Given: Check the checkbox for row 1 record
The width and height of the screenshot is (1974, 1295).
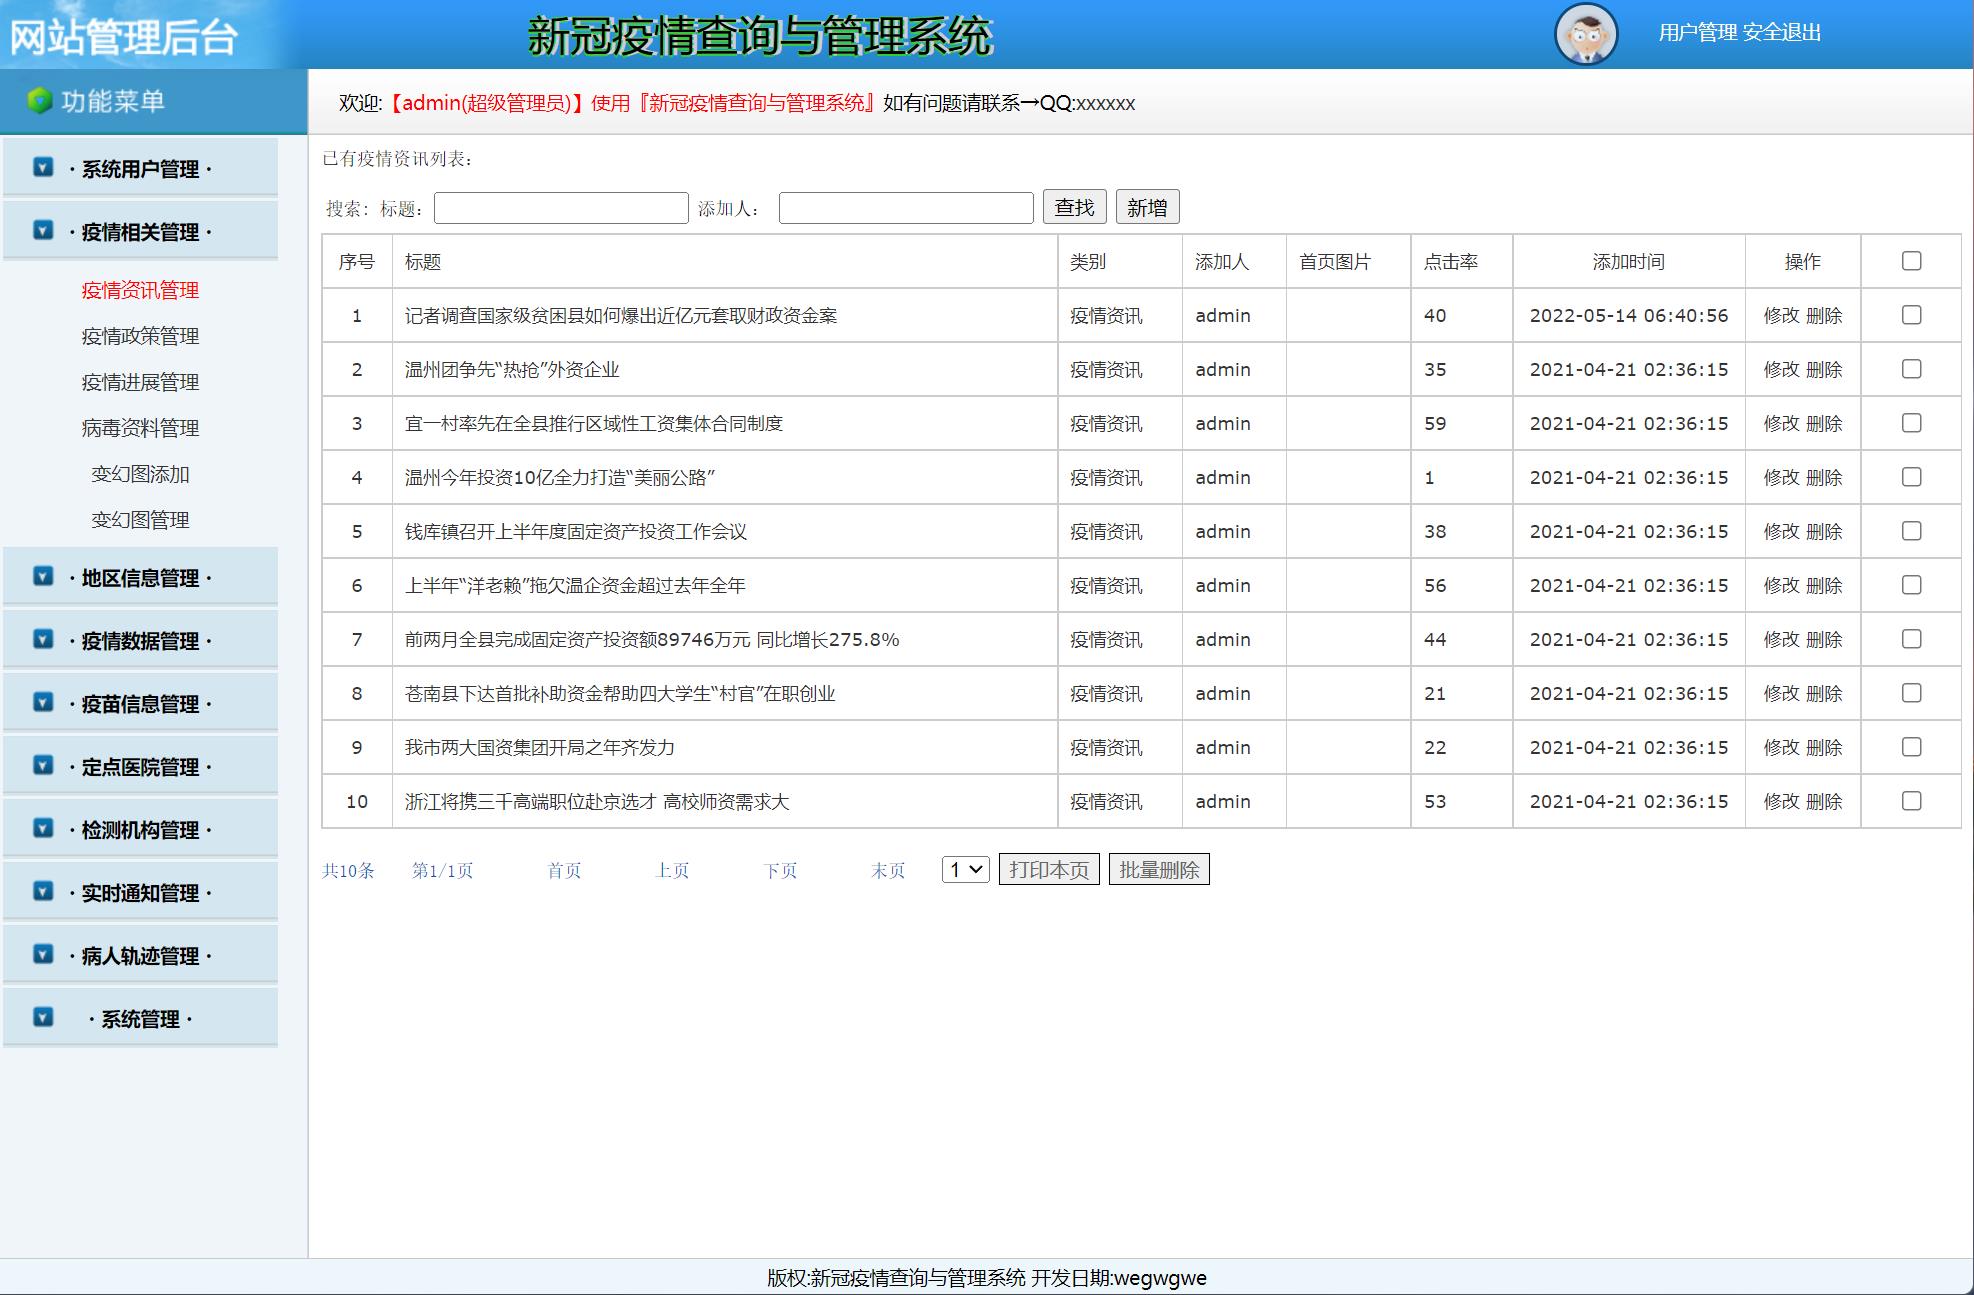Looking at the screenshot, I should click(x=1911, y=315).
